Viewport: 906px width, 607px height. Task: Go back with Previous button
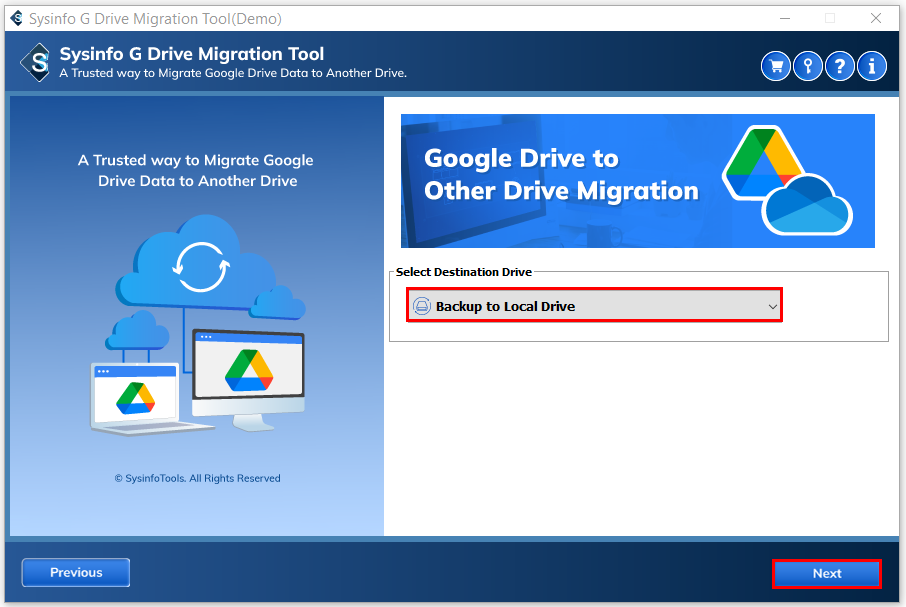click(76, 572)
